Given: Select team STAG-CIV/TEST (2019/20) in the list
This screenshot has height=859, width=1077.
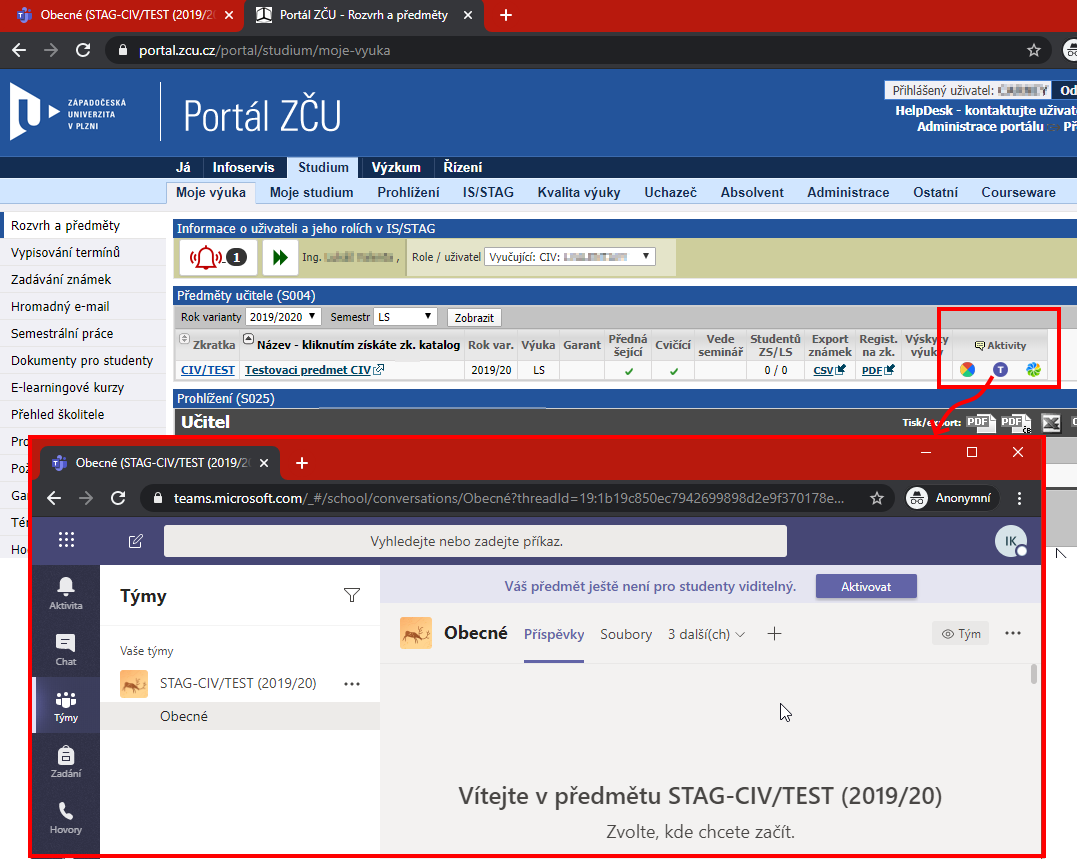Looking at the screenshot, I should (240, 683).
